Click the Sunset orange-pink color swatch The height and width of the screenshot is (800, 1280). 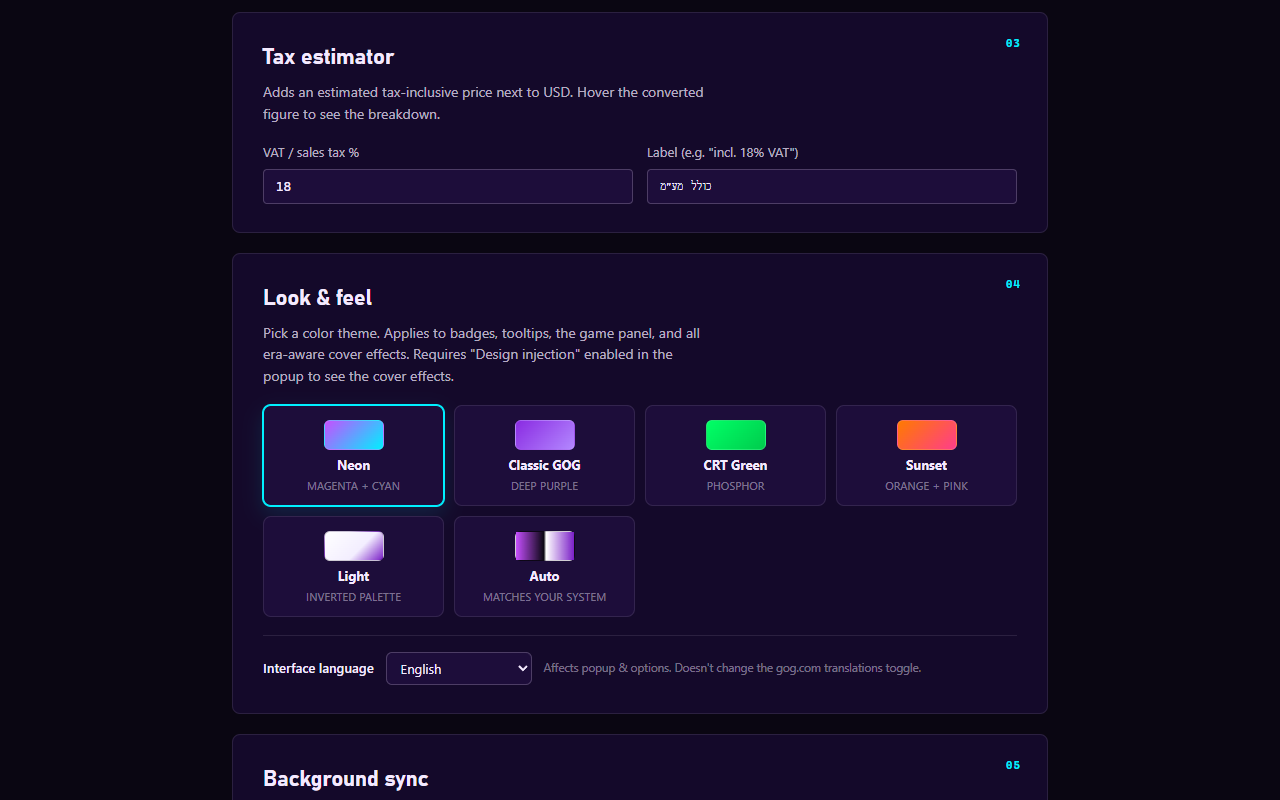click(926, 435)
